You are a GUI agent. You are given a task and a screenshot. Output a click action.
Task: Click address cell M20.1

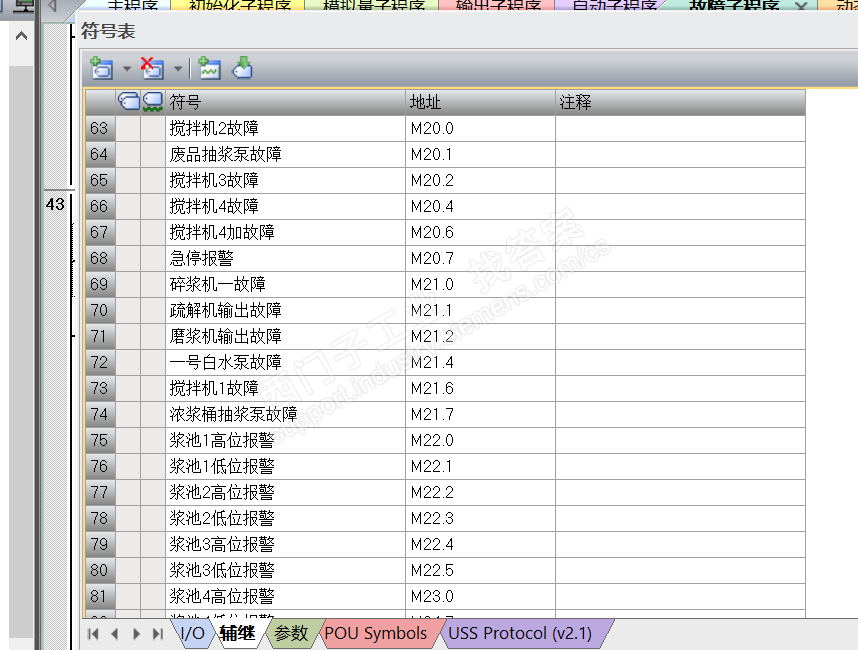(x=480, y=154)
